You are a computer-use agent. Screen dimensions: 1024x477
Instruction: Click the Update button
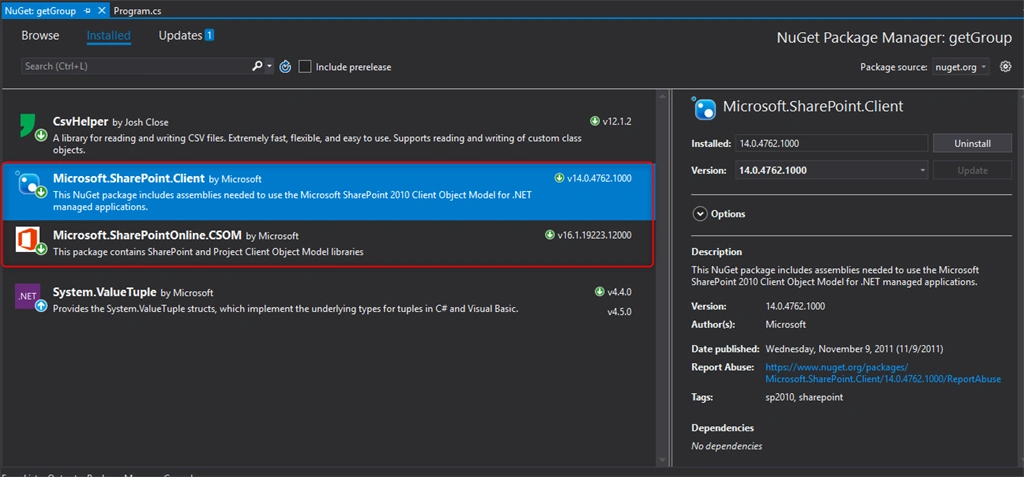(x=972, y=170)
